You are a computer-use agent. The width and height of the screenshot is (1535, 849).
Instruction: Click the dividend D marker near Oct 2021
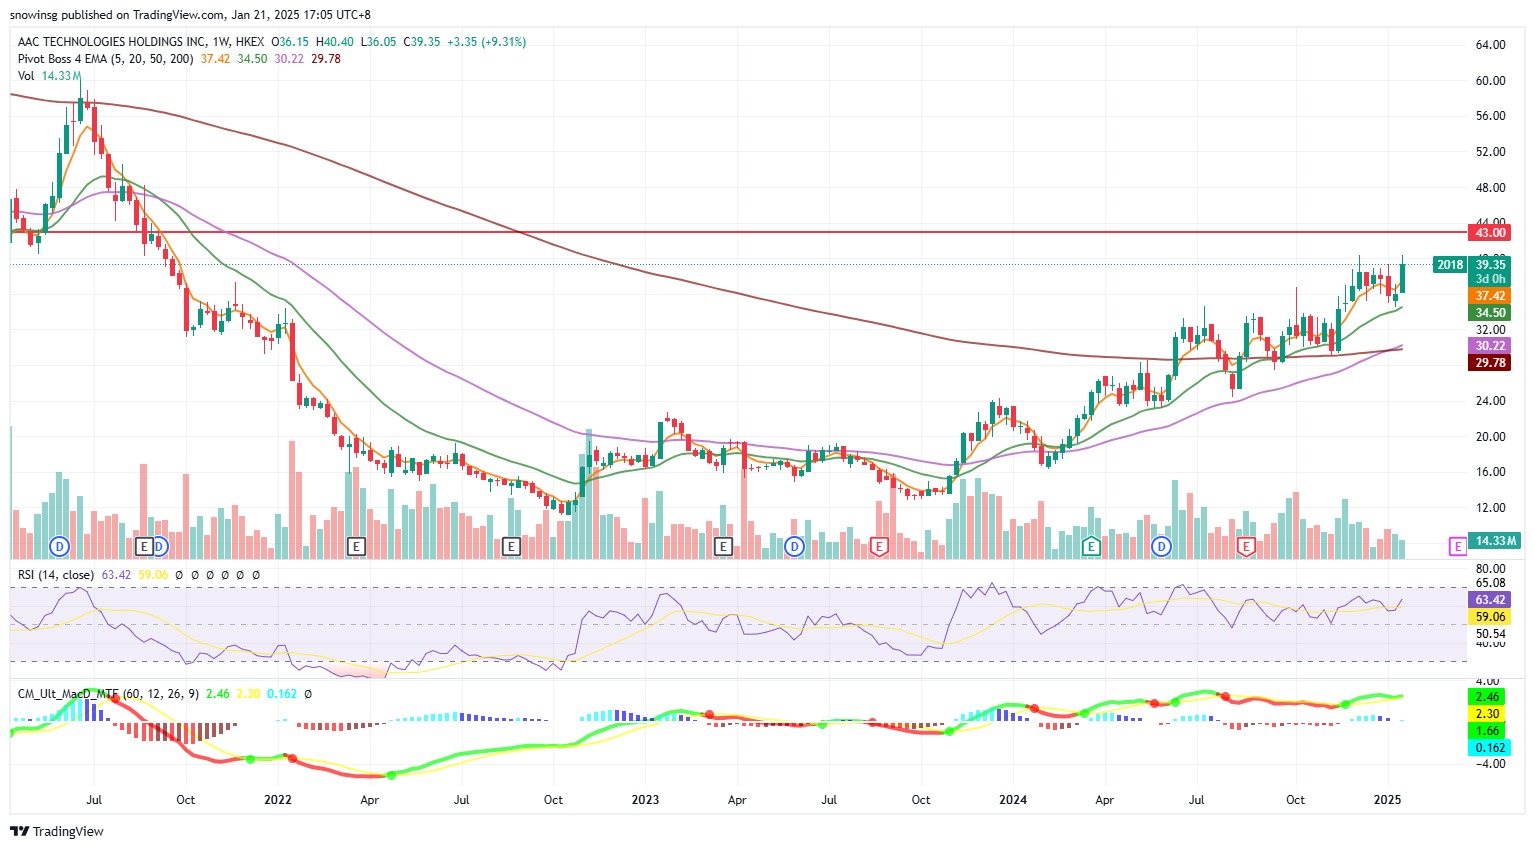coord(159,546)
